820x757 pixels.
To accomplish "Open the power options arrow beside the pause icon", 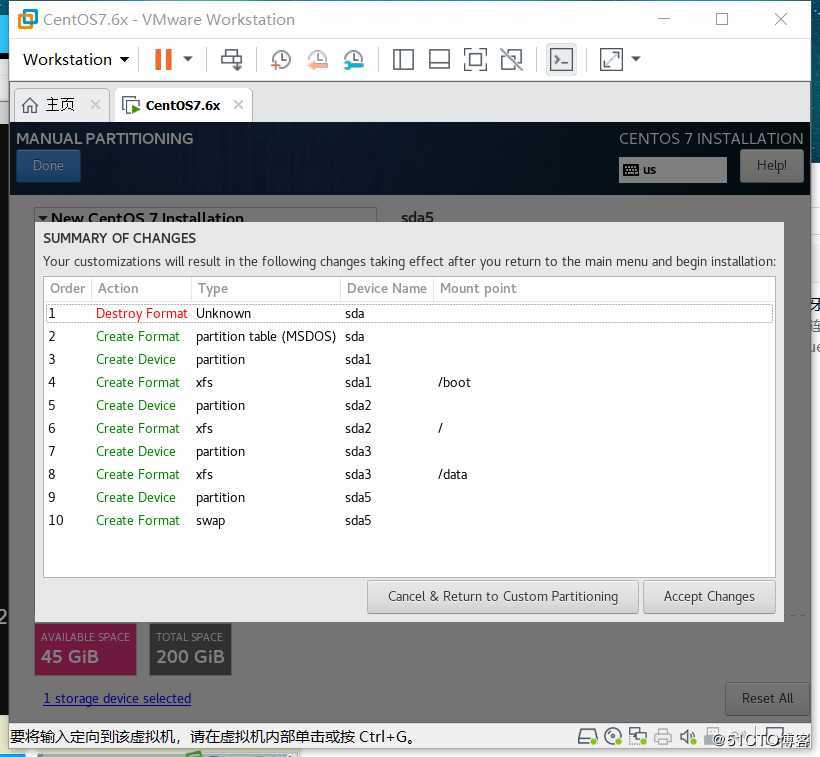I will (x=188, y=59).
